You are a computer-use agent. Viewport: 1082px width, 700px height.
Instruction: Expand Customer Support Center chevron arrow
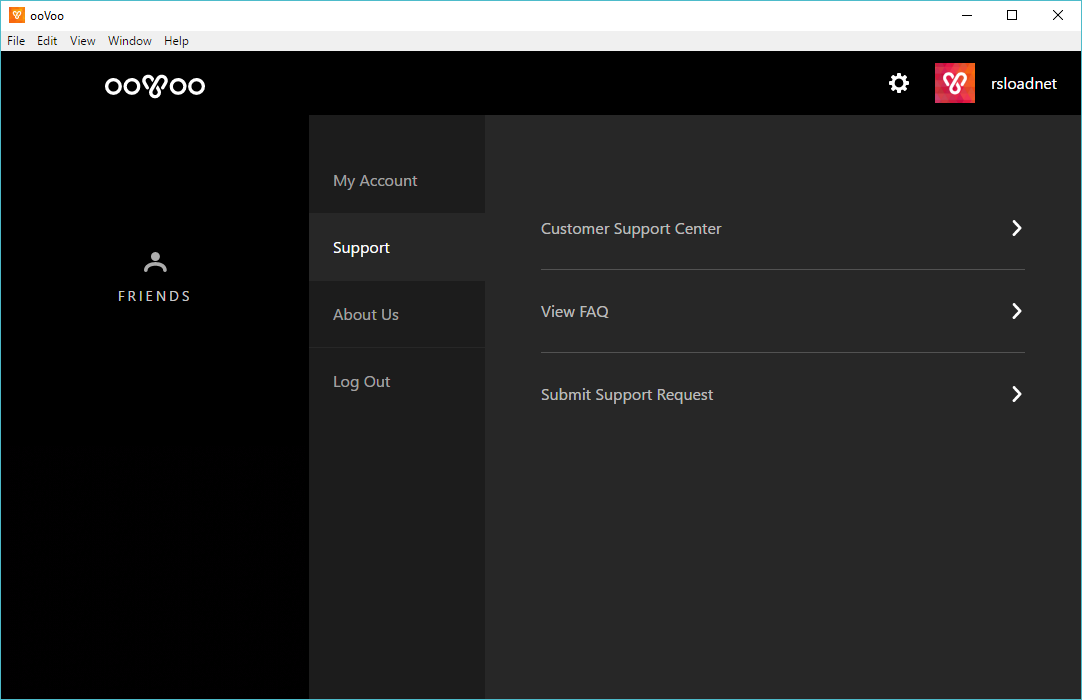(x=1016, y=228)
